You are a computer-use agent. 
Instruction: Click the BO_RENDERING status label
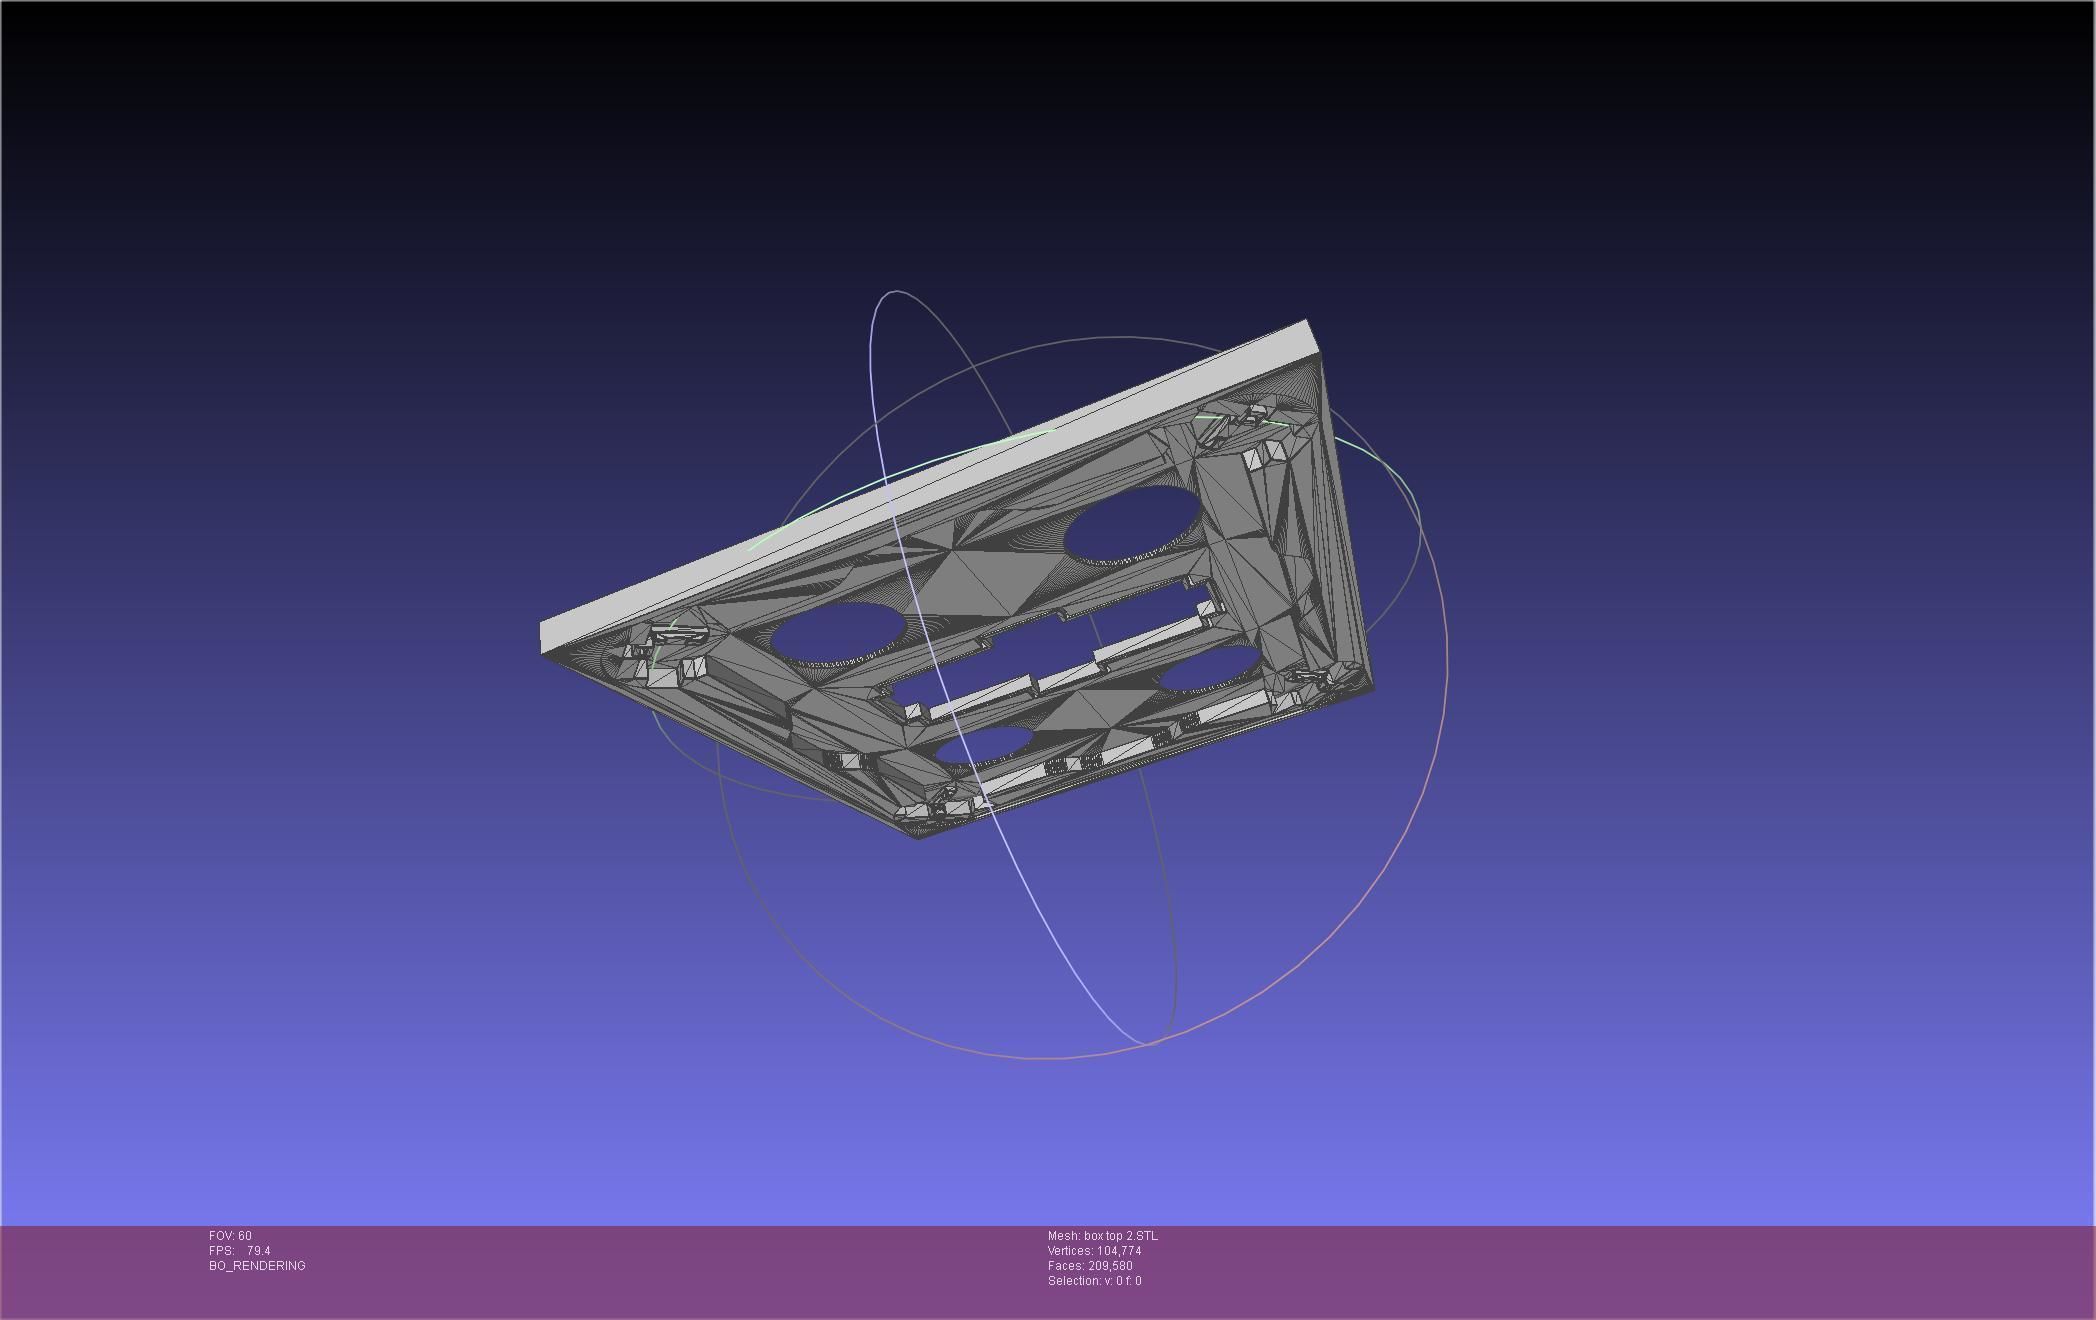(x=257, y=1266)
